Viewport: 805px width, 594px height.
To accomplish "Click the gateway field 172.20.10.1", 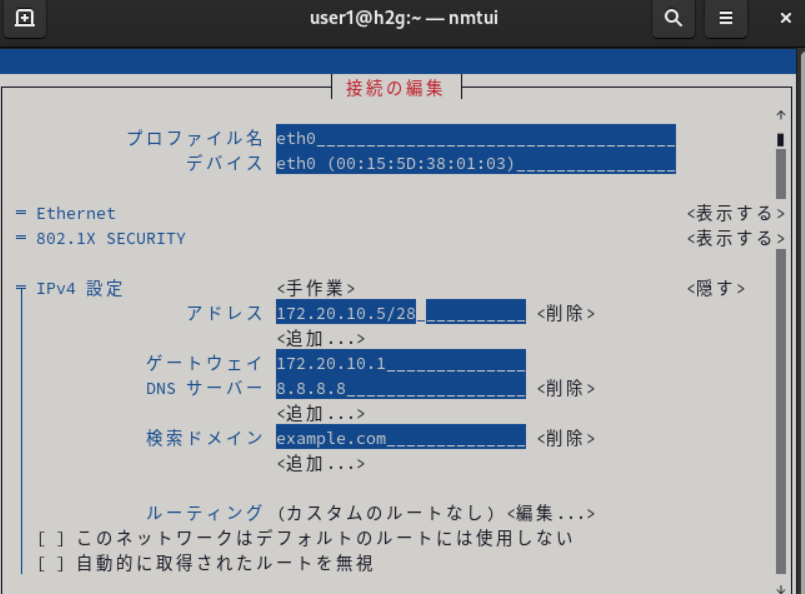I will (400, 362).
